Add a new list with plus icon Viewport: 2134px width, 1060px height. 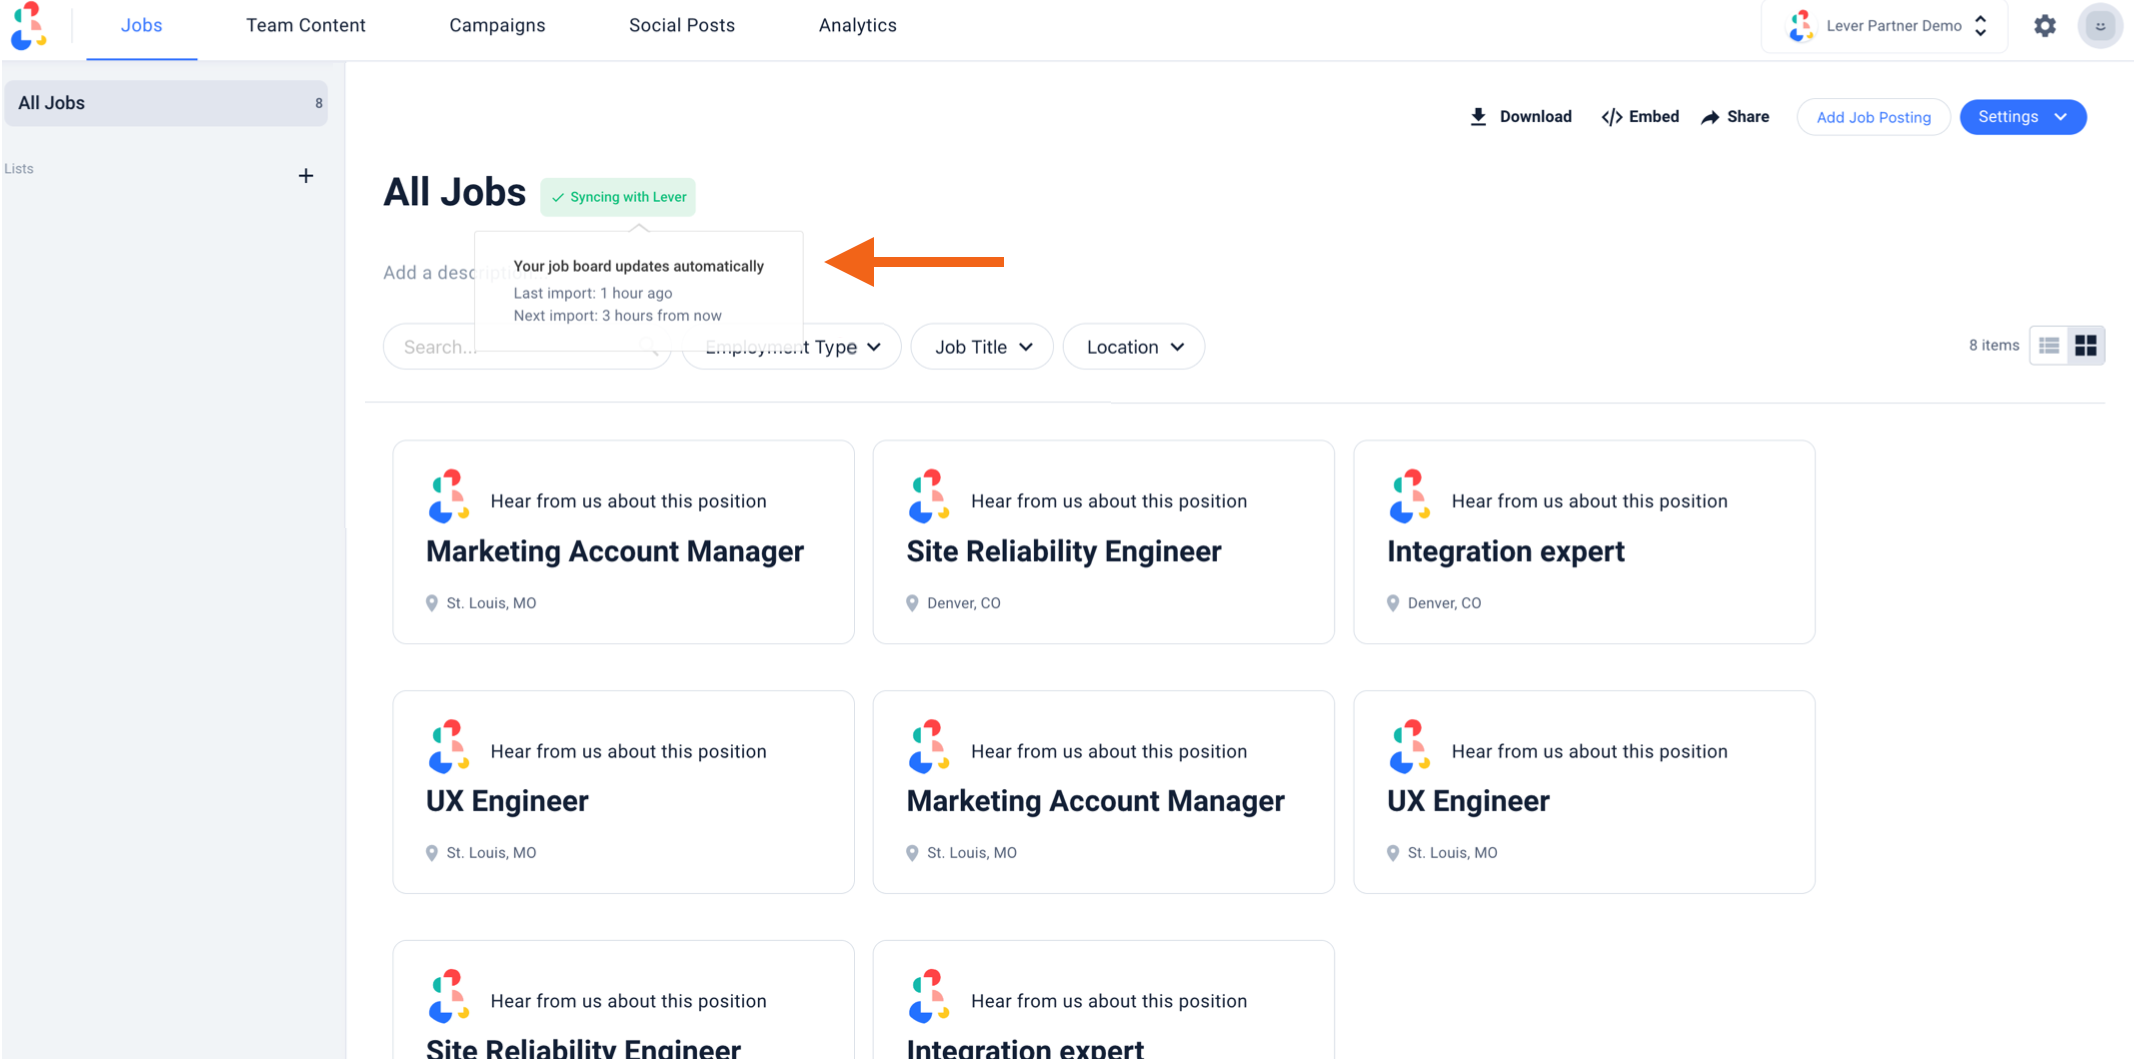point(306,176)
